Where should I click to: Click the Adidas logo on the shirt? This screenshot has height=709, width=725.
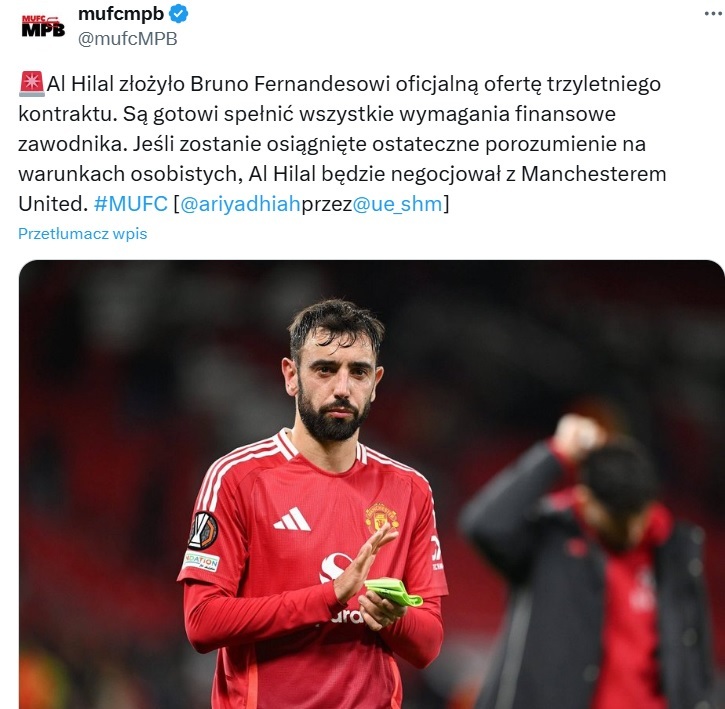(x=292, y=519)
